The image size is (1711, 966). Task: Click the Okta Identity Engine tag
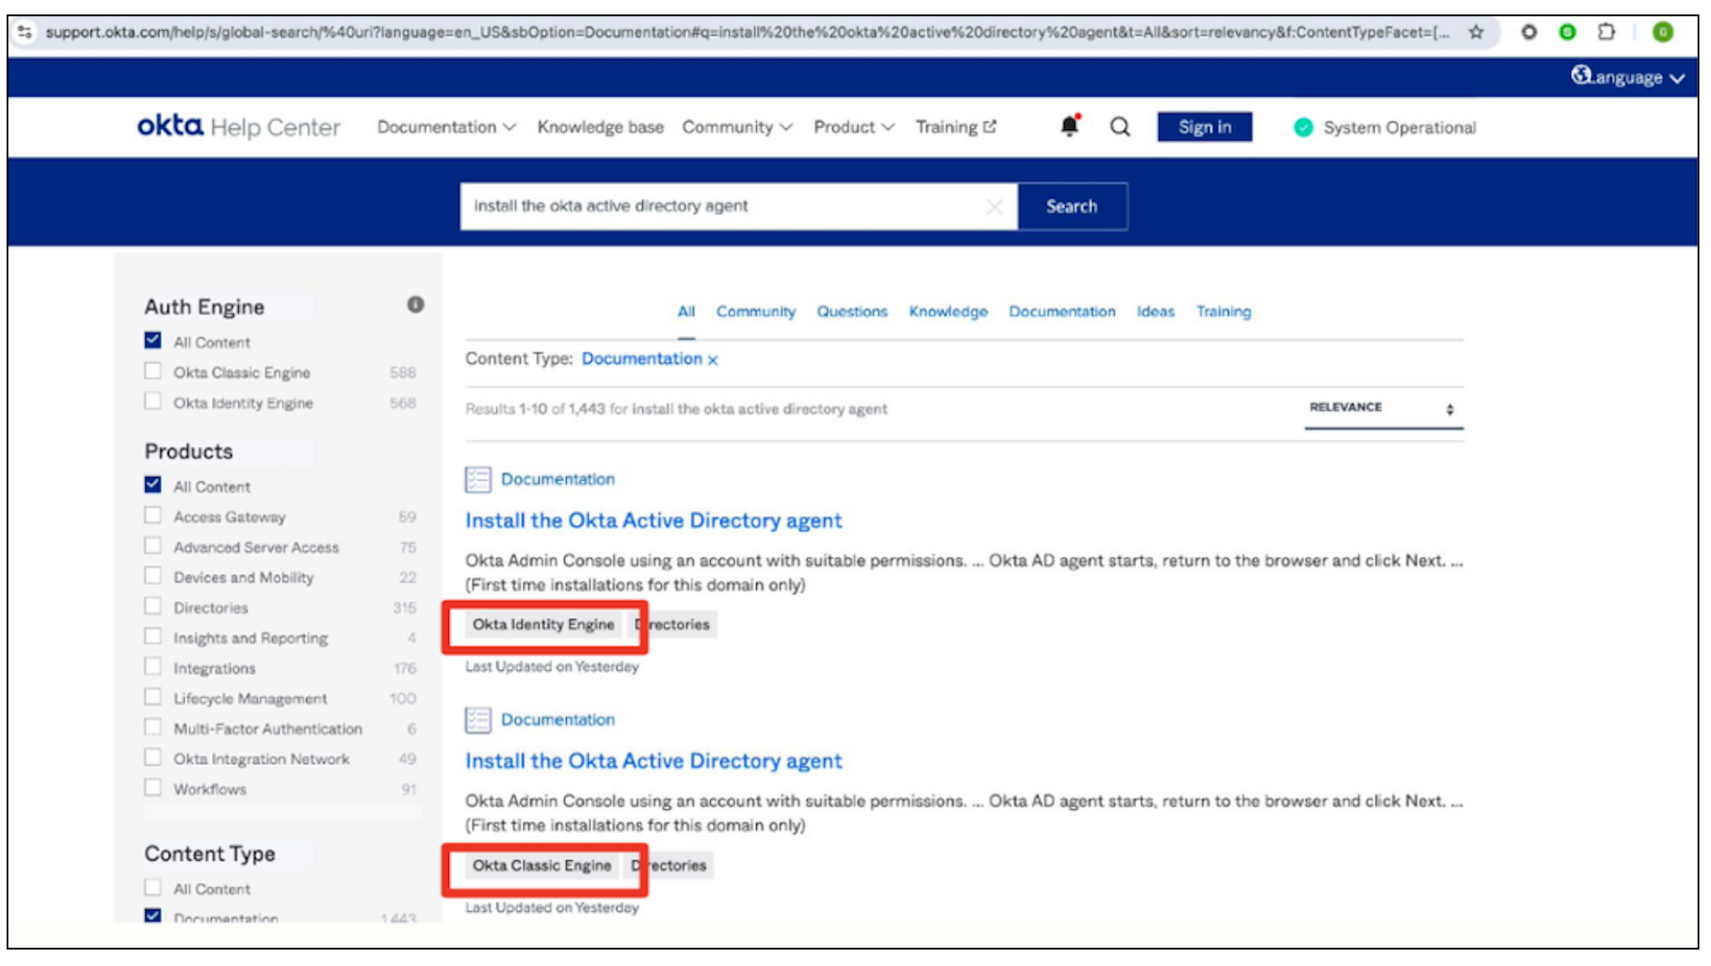tap(543, 624)
